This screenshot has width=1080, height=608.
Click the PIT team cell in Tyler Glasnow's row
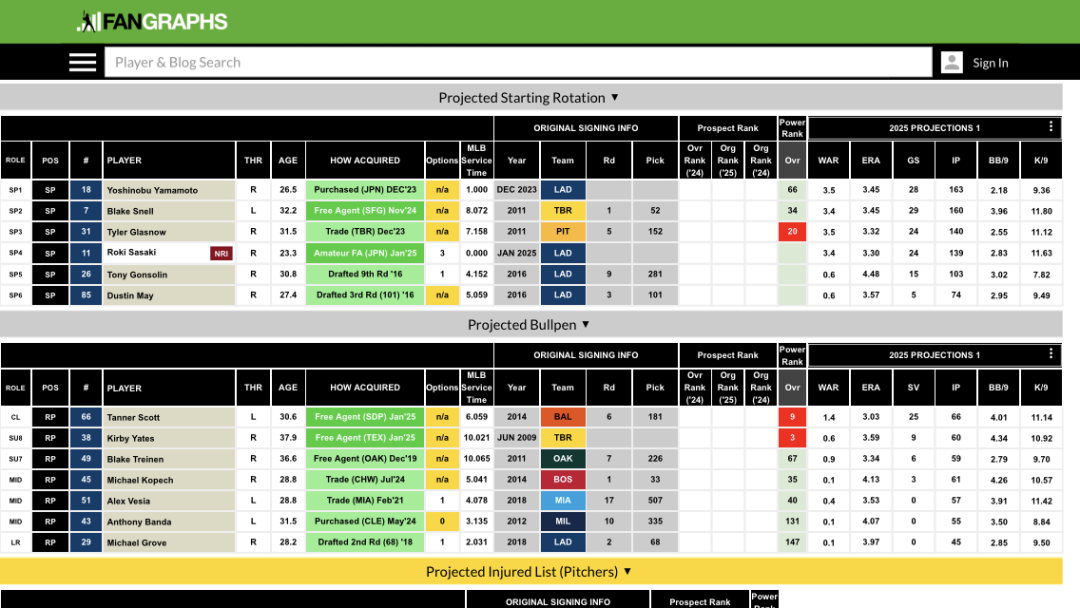click(x=563, y=231)
